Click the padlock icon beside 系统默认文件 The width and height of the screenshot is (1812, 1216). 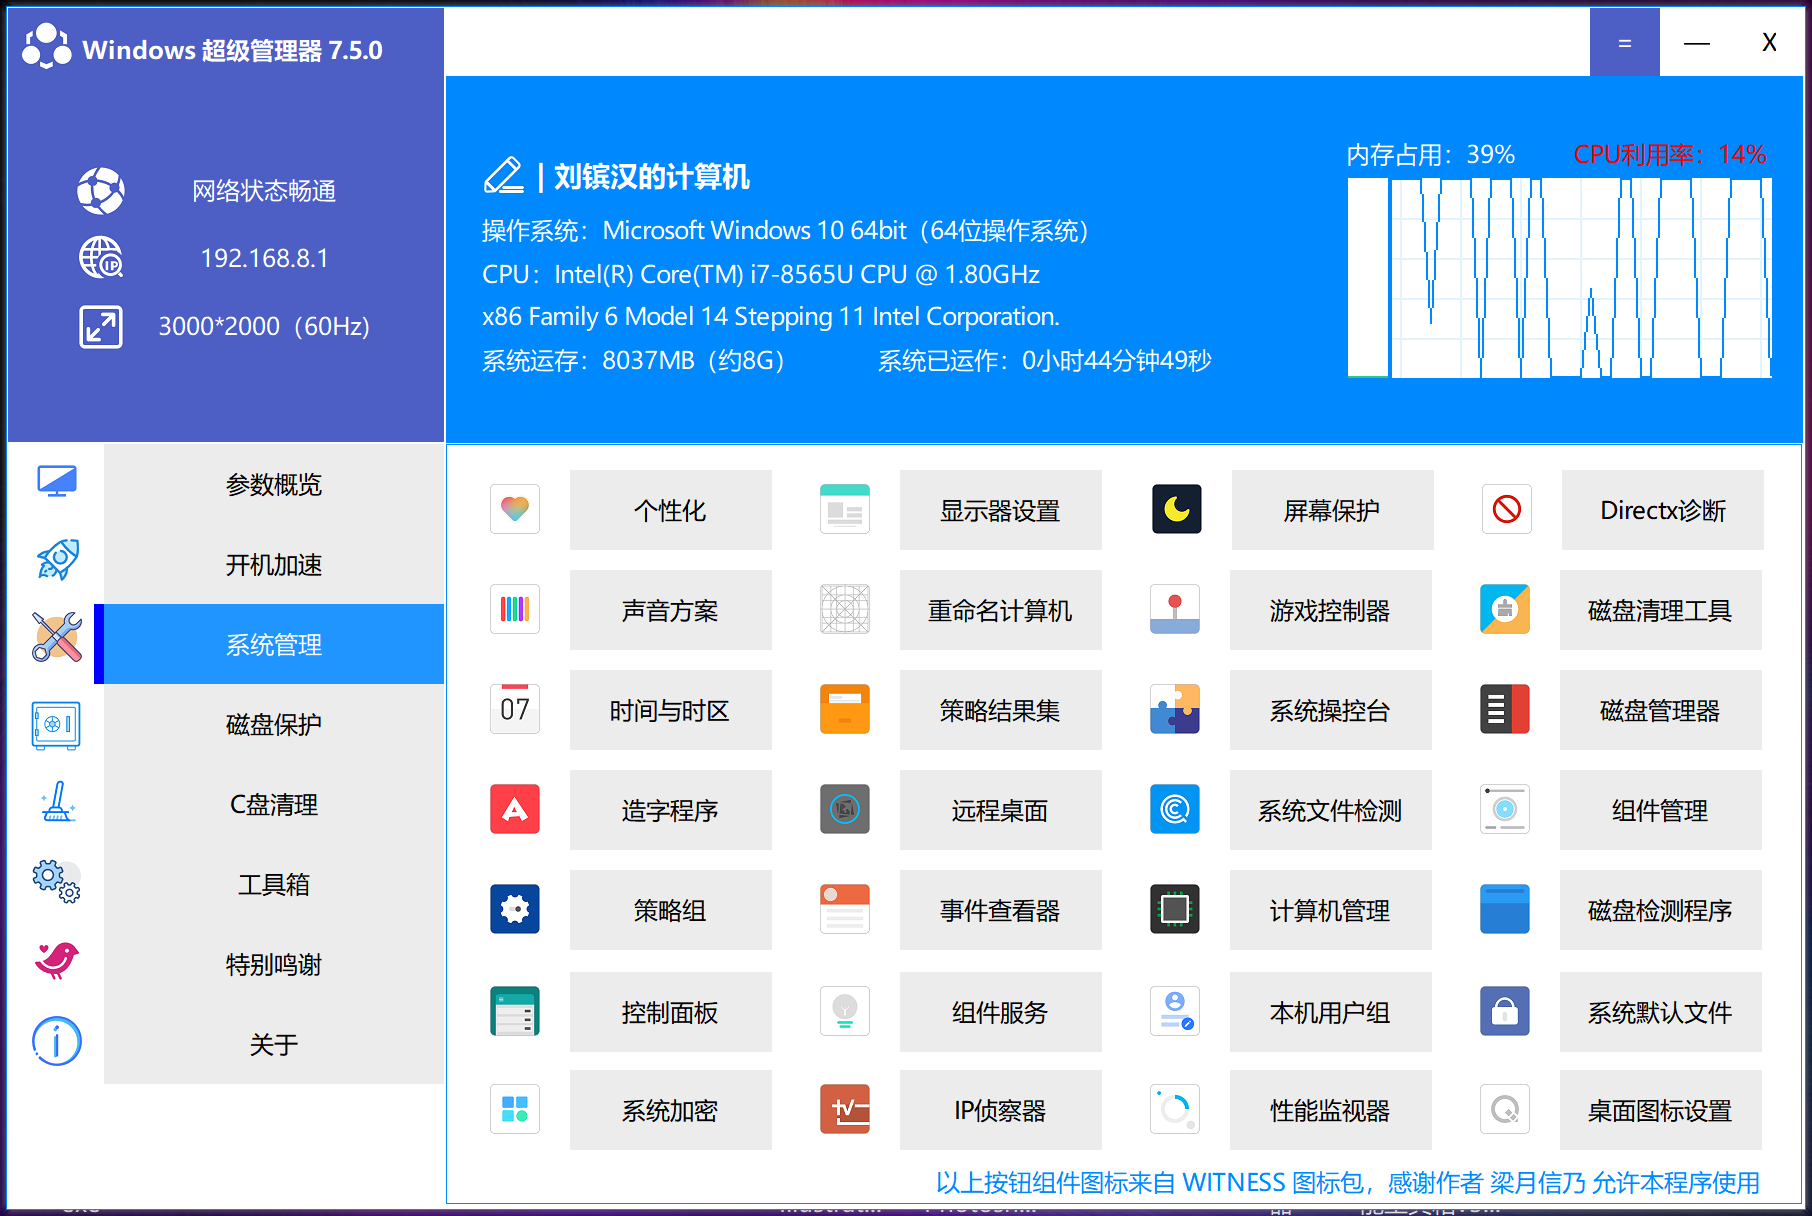coord(1505,1011)
